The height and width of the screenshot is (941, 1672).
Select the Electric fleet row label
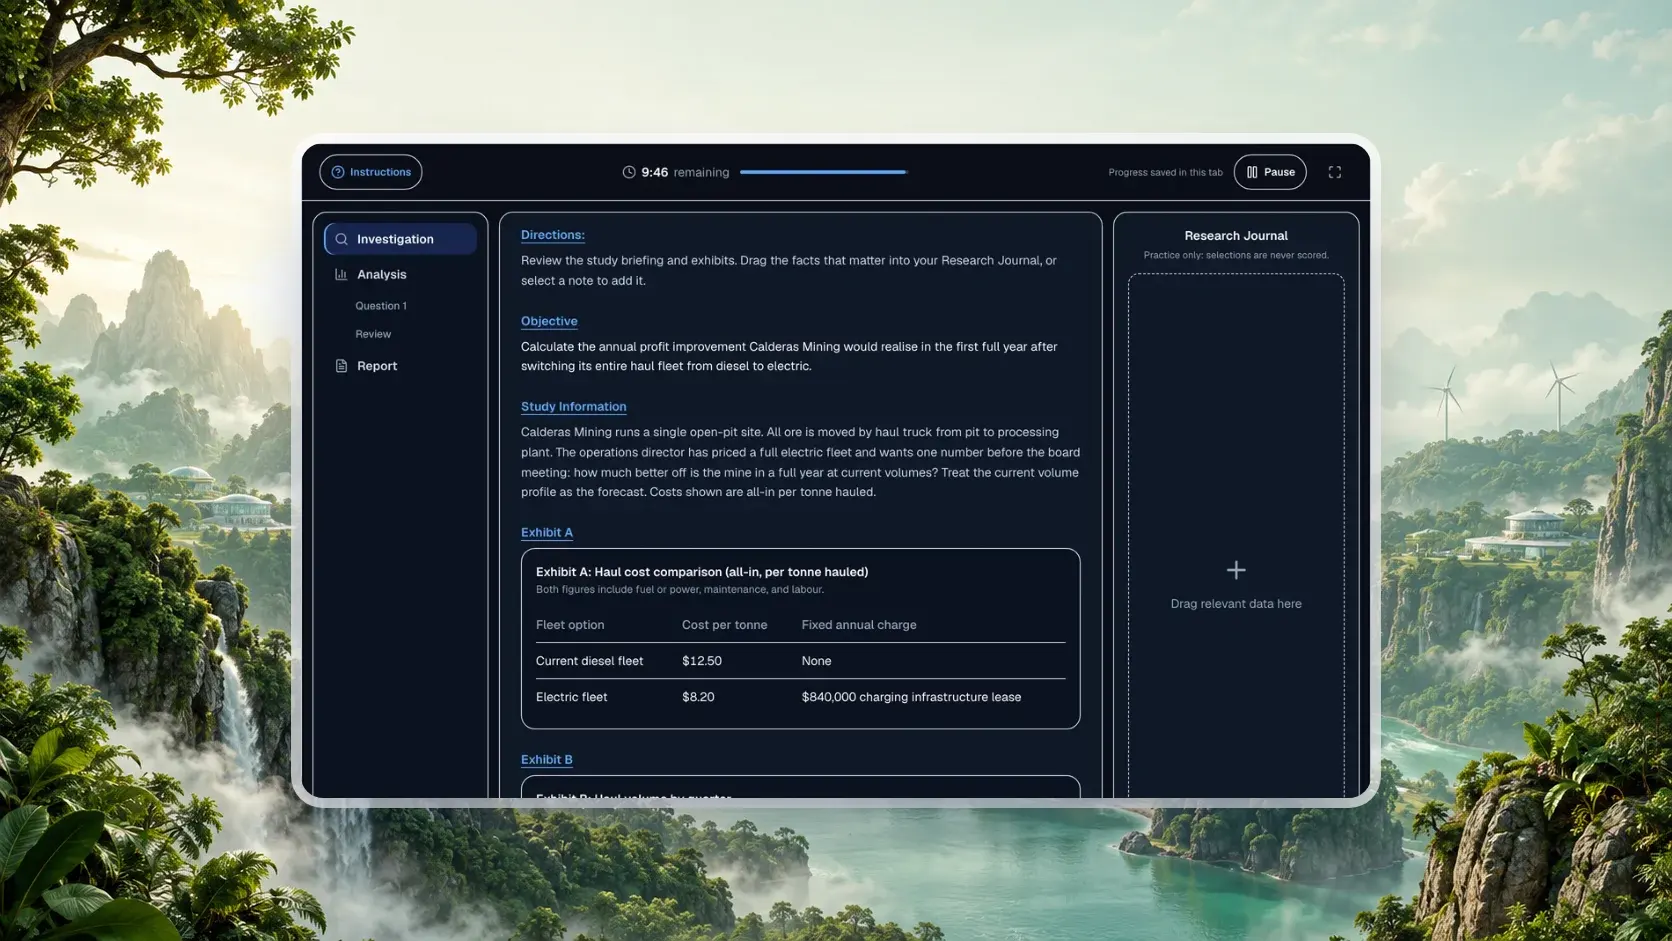pyautogui.click(x=572, y=697)
